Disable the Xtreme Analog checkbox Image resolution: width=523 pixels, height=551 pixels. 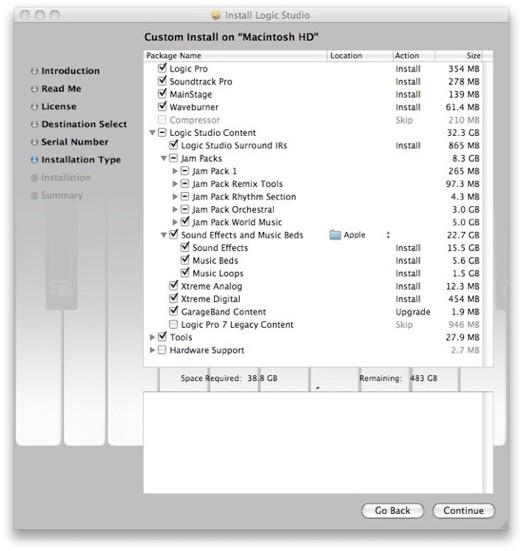tap(174, 285)
